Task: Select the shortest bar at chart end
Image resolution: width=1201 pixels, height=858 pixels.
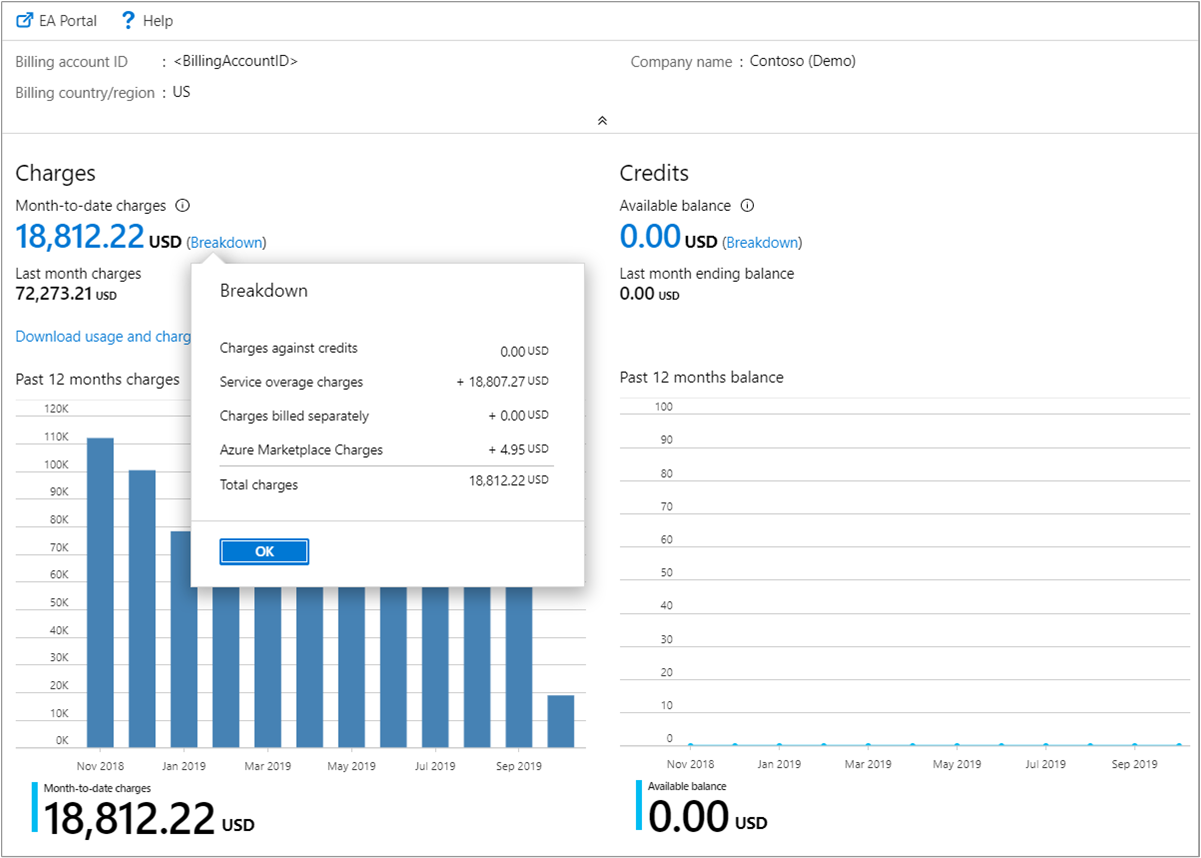Action: 561,721
